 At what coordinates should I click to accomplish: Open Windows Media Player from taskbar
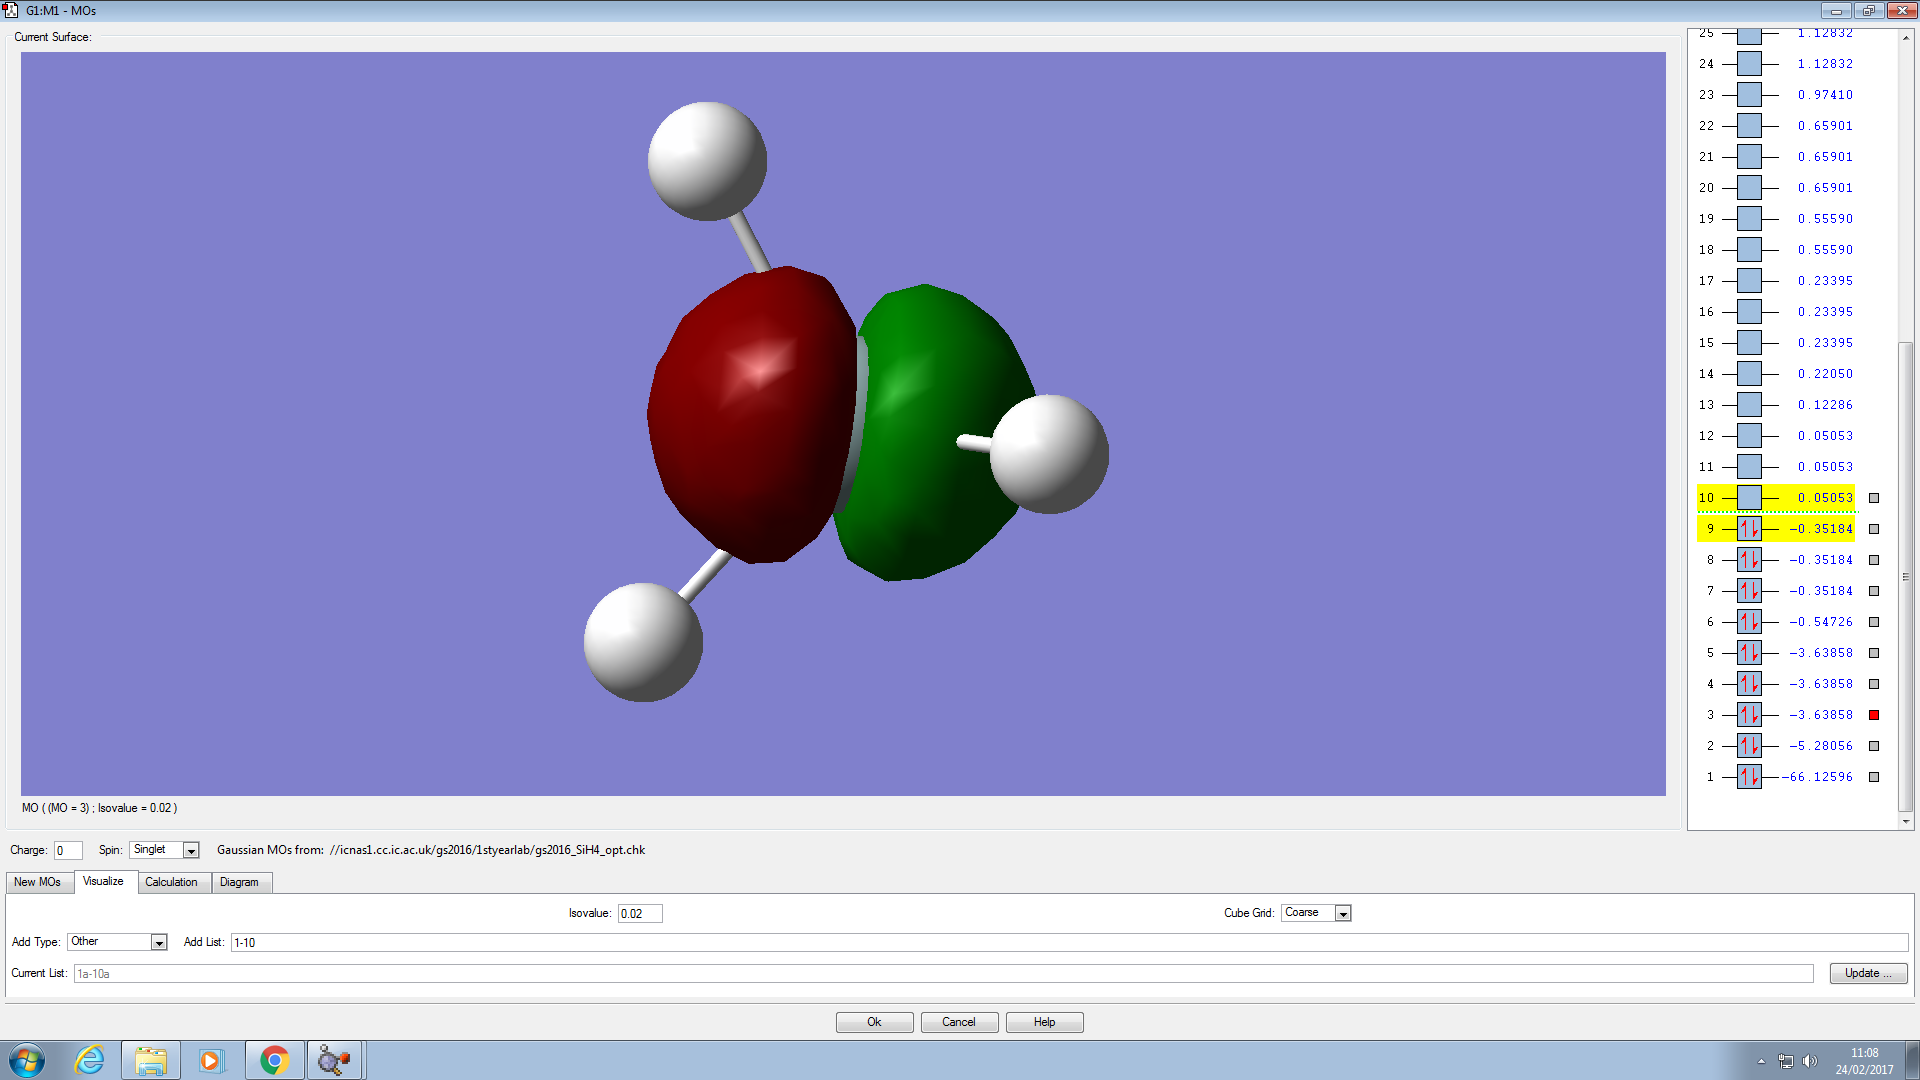(x=211, y=1060)
